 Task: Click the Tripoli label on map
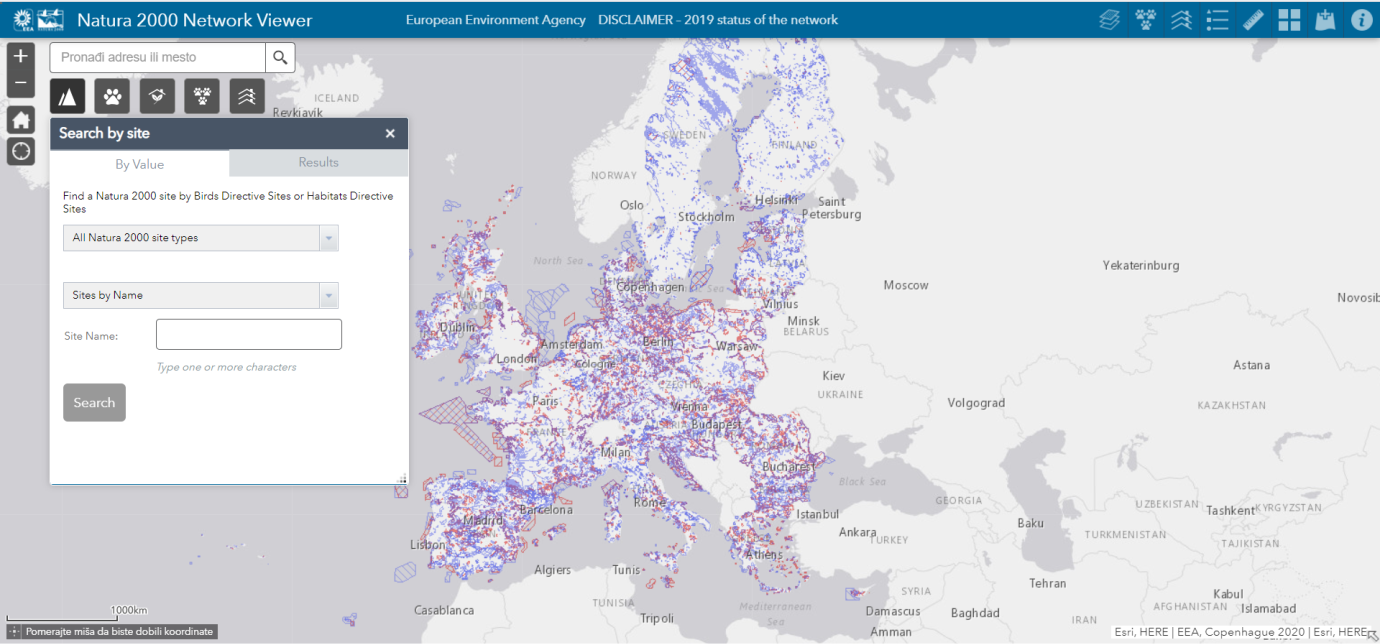tap(657, 618)
